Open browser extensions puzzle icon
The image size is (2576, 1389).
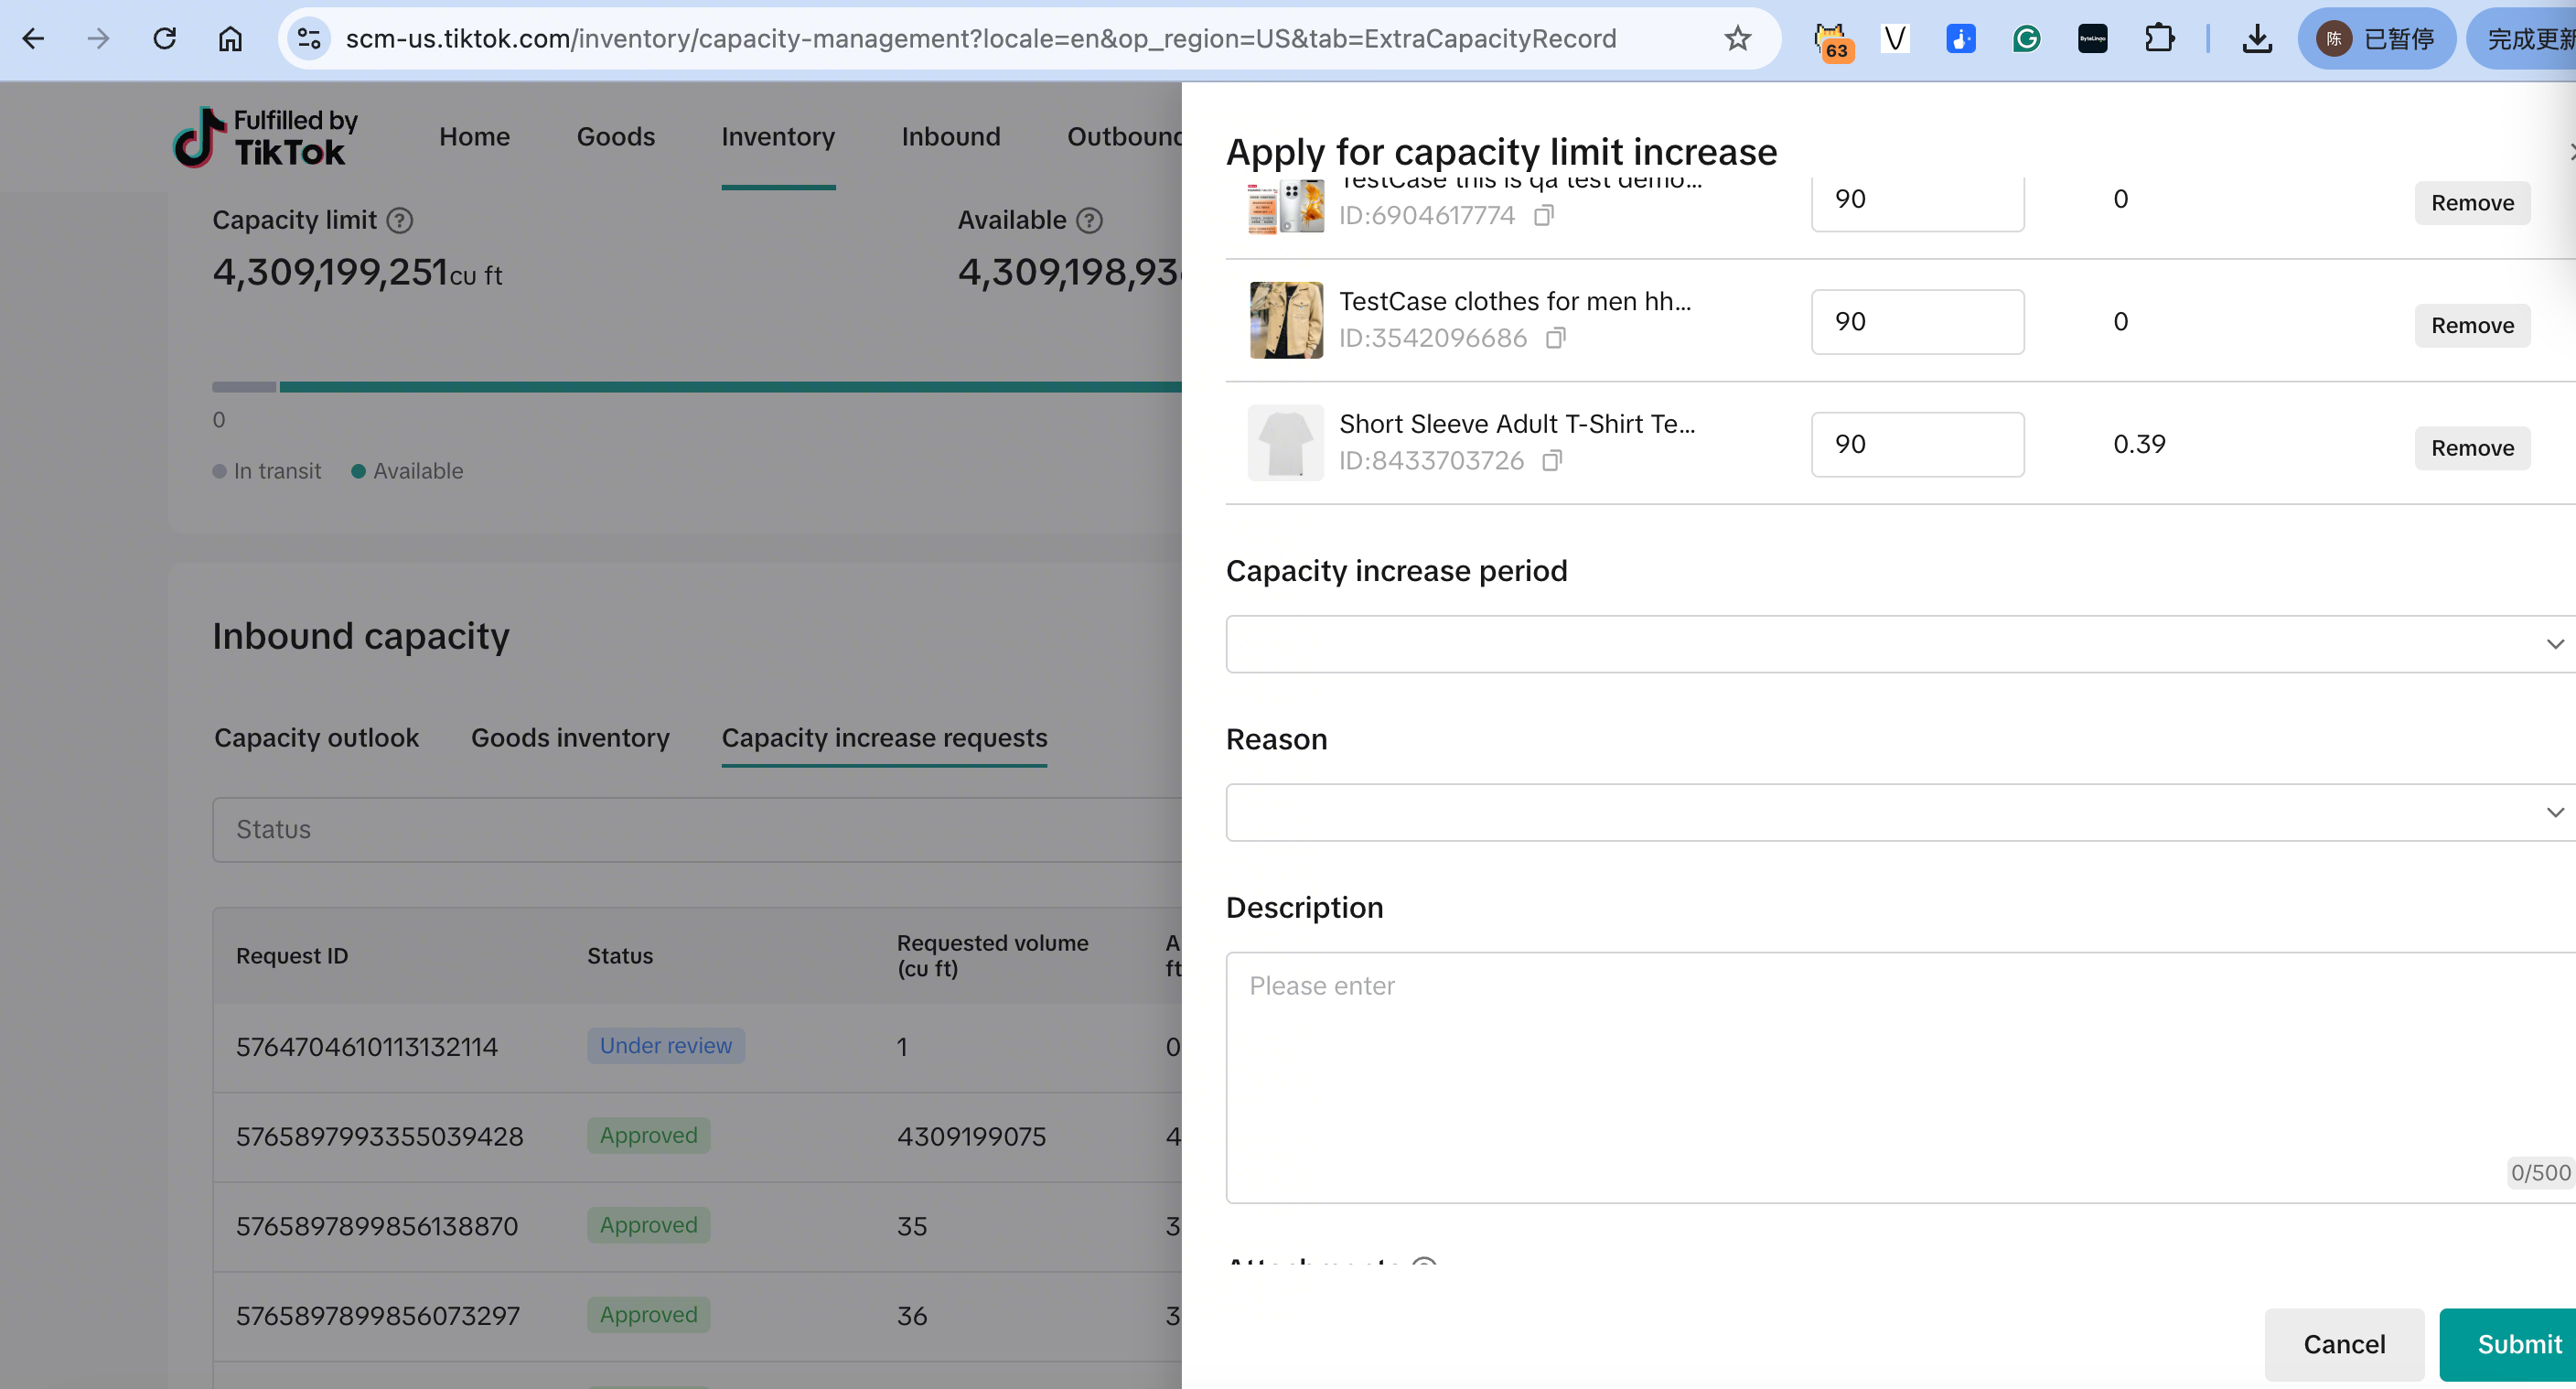2159,39
